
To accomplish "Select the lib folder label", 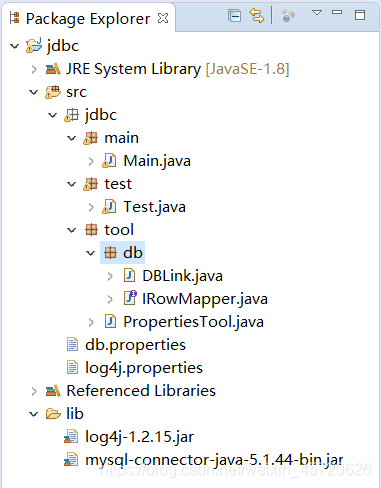I will pos(75,414).
